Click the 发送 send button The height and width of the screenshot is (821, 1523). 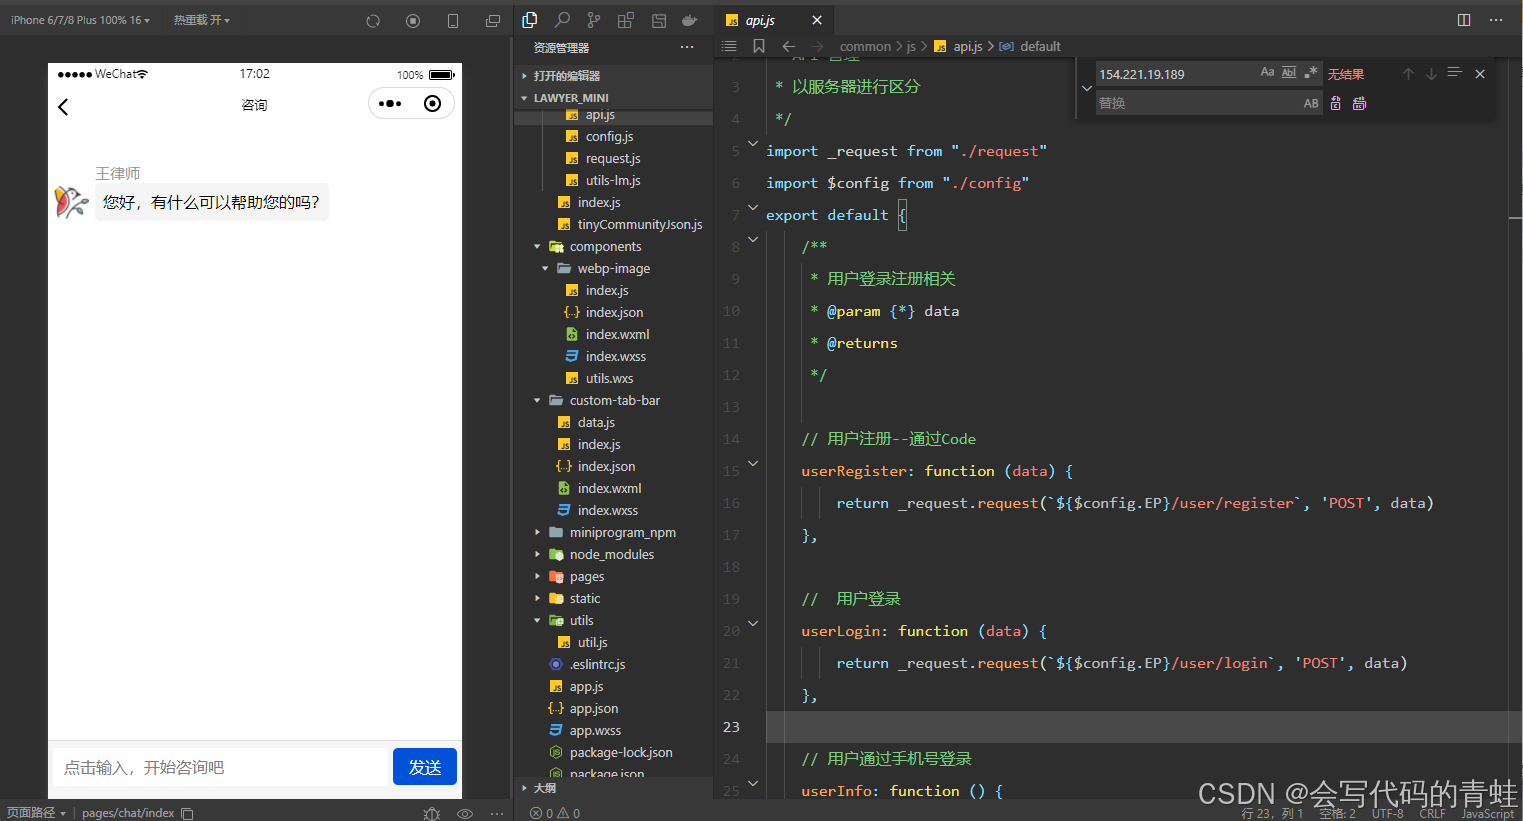425,767
